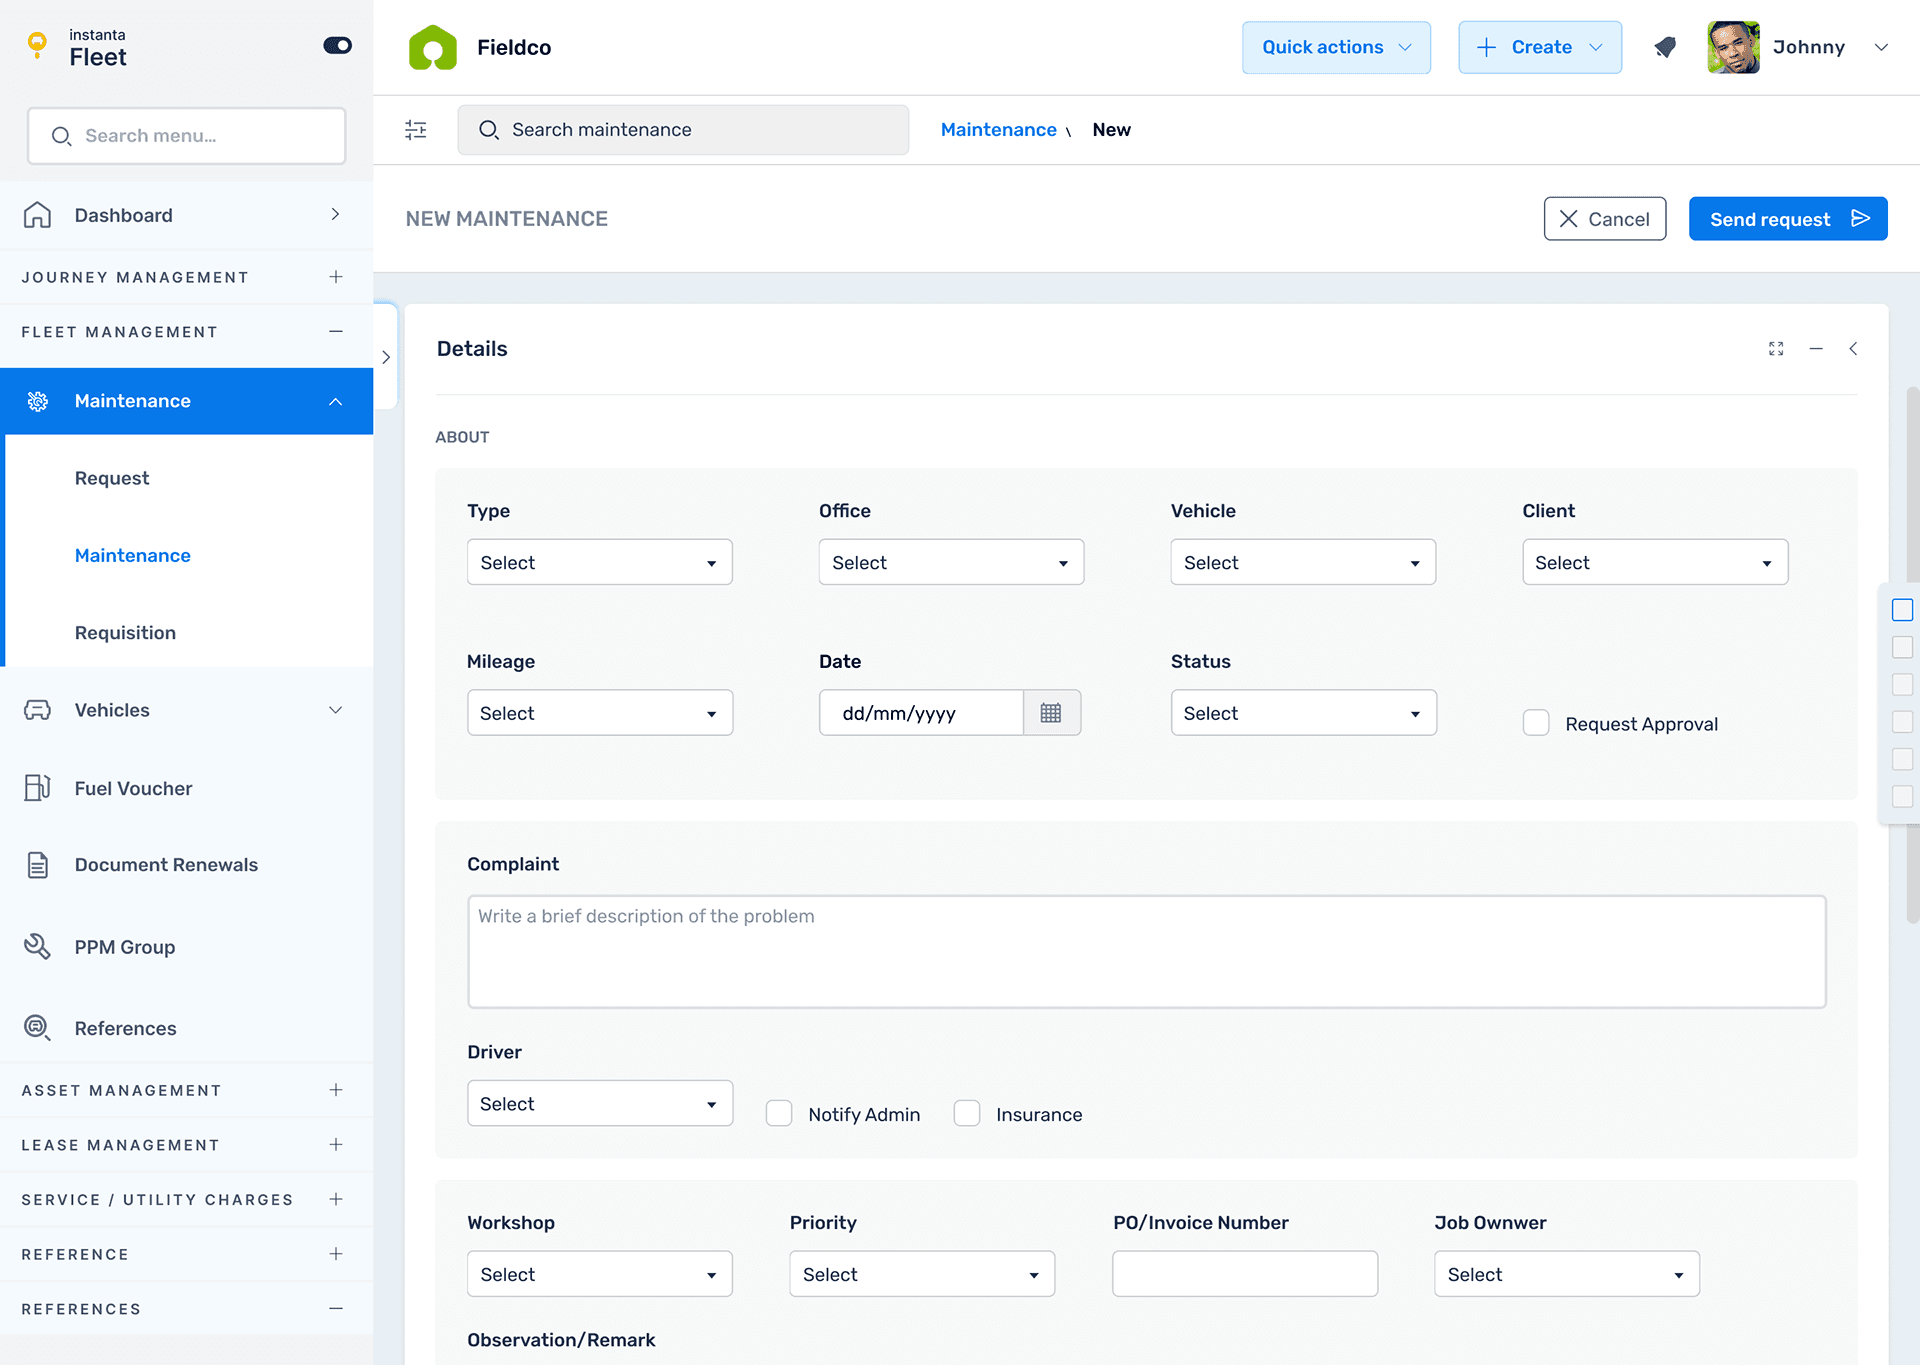This screenshot has width=1920, height=1365.
Task: Check the Request Approval checkbox
Action: [1536, 723]
